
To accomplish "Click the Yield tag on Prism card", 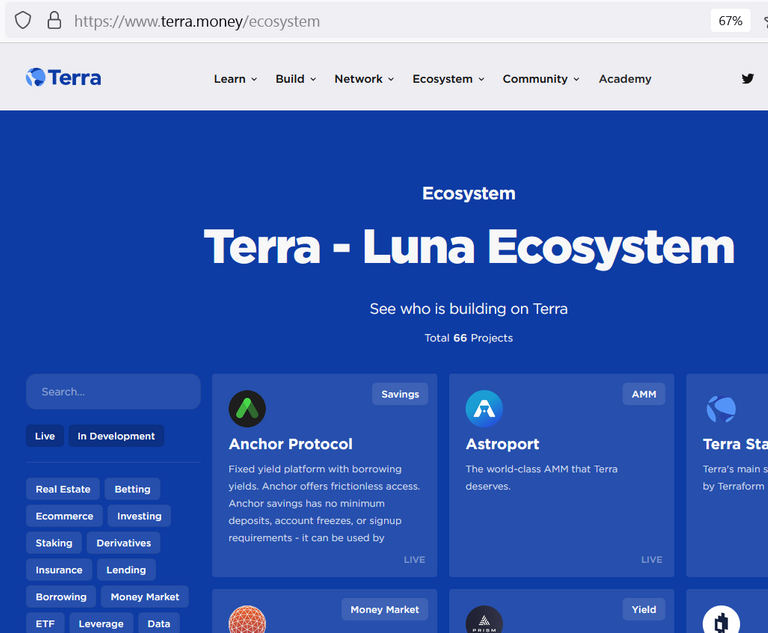I will point(644,609).
